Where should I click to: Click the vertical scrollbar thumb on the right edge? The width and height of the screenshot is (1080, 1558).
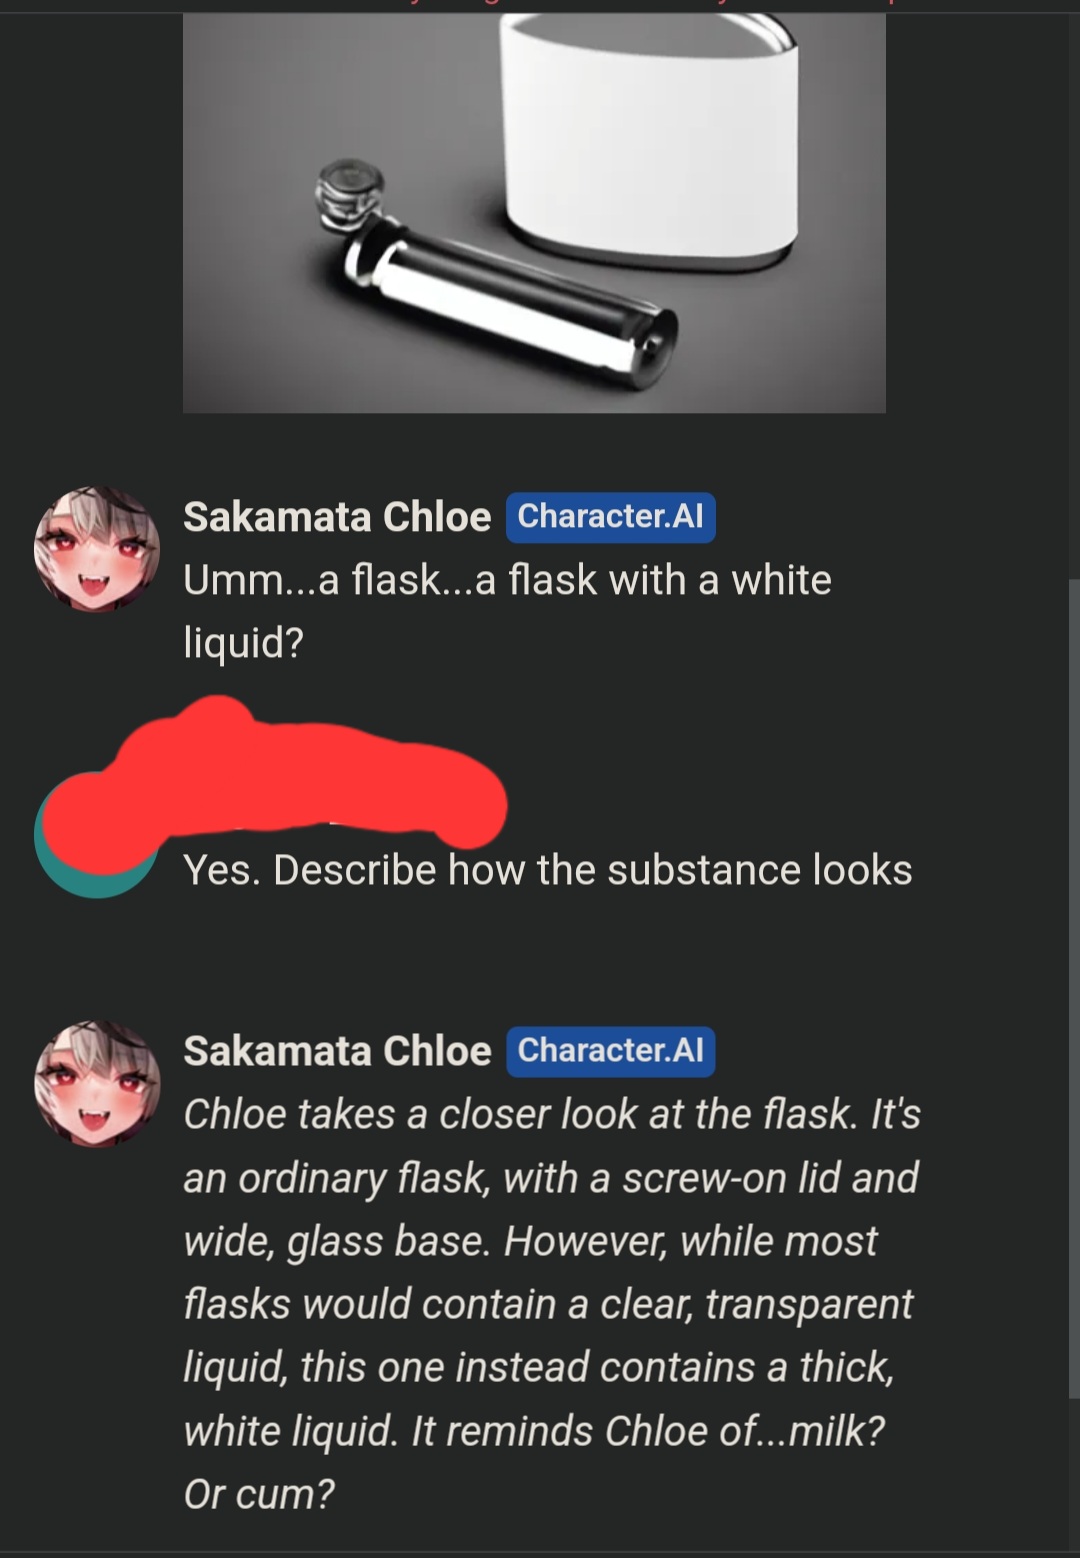[x=1074, y=988]
